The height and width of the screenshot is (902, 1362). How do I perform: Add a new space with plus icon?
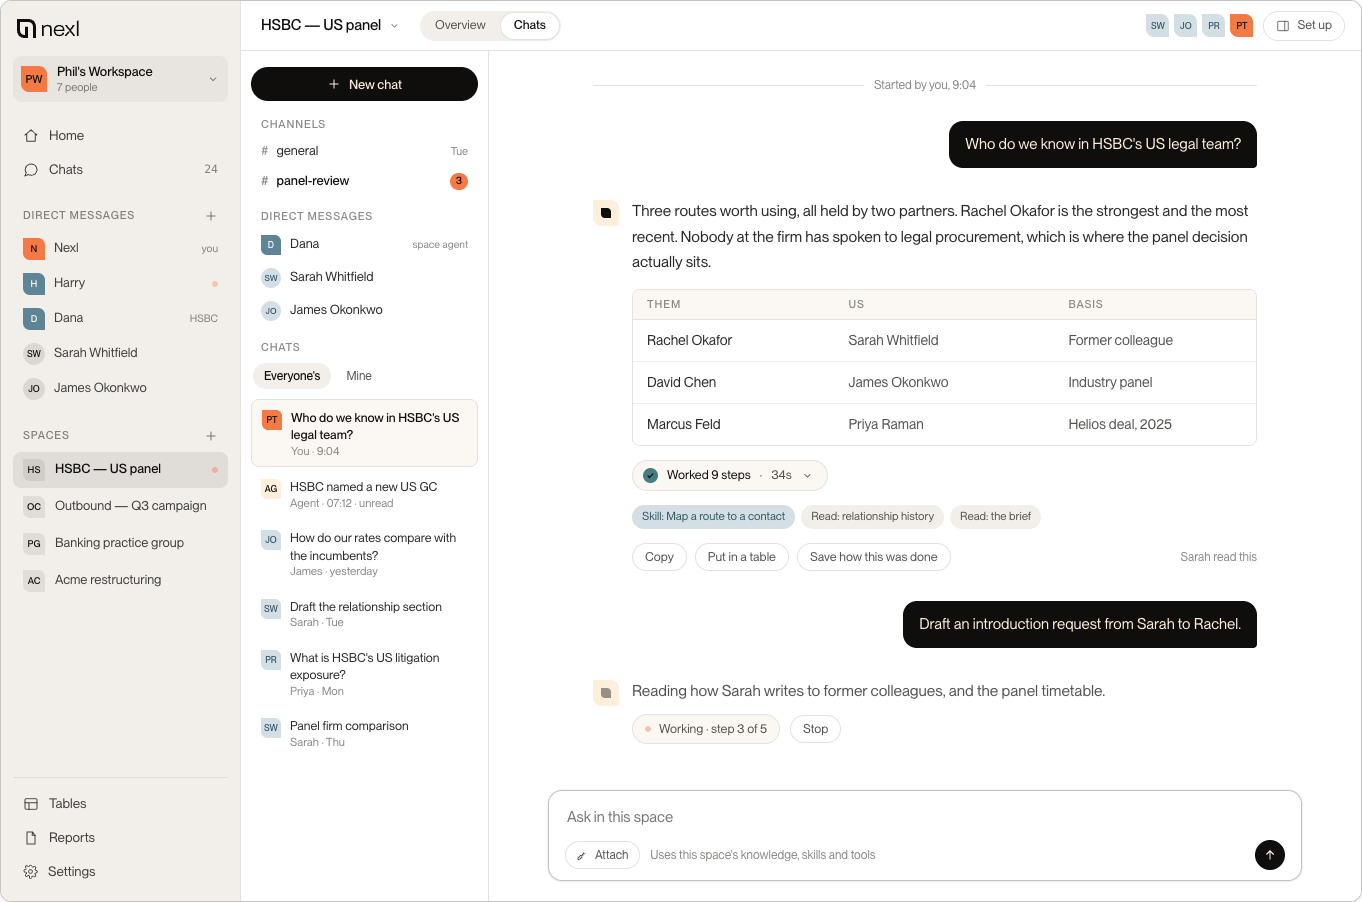point(211,436)
